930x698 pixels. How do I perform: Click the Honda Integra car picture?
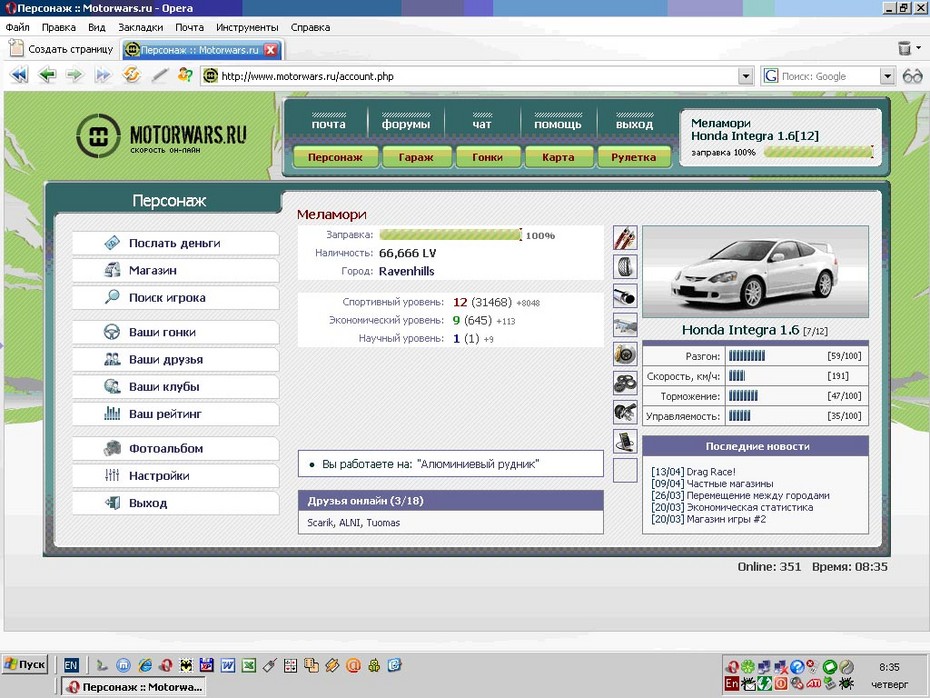click(755, 272)
